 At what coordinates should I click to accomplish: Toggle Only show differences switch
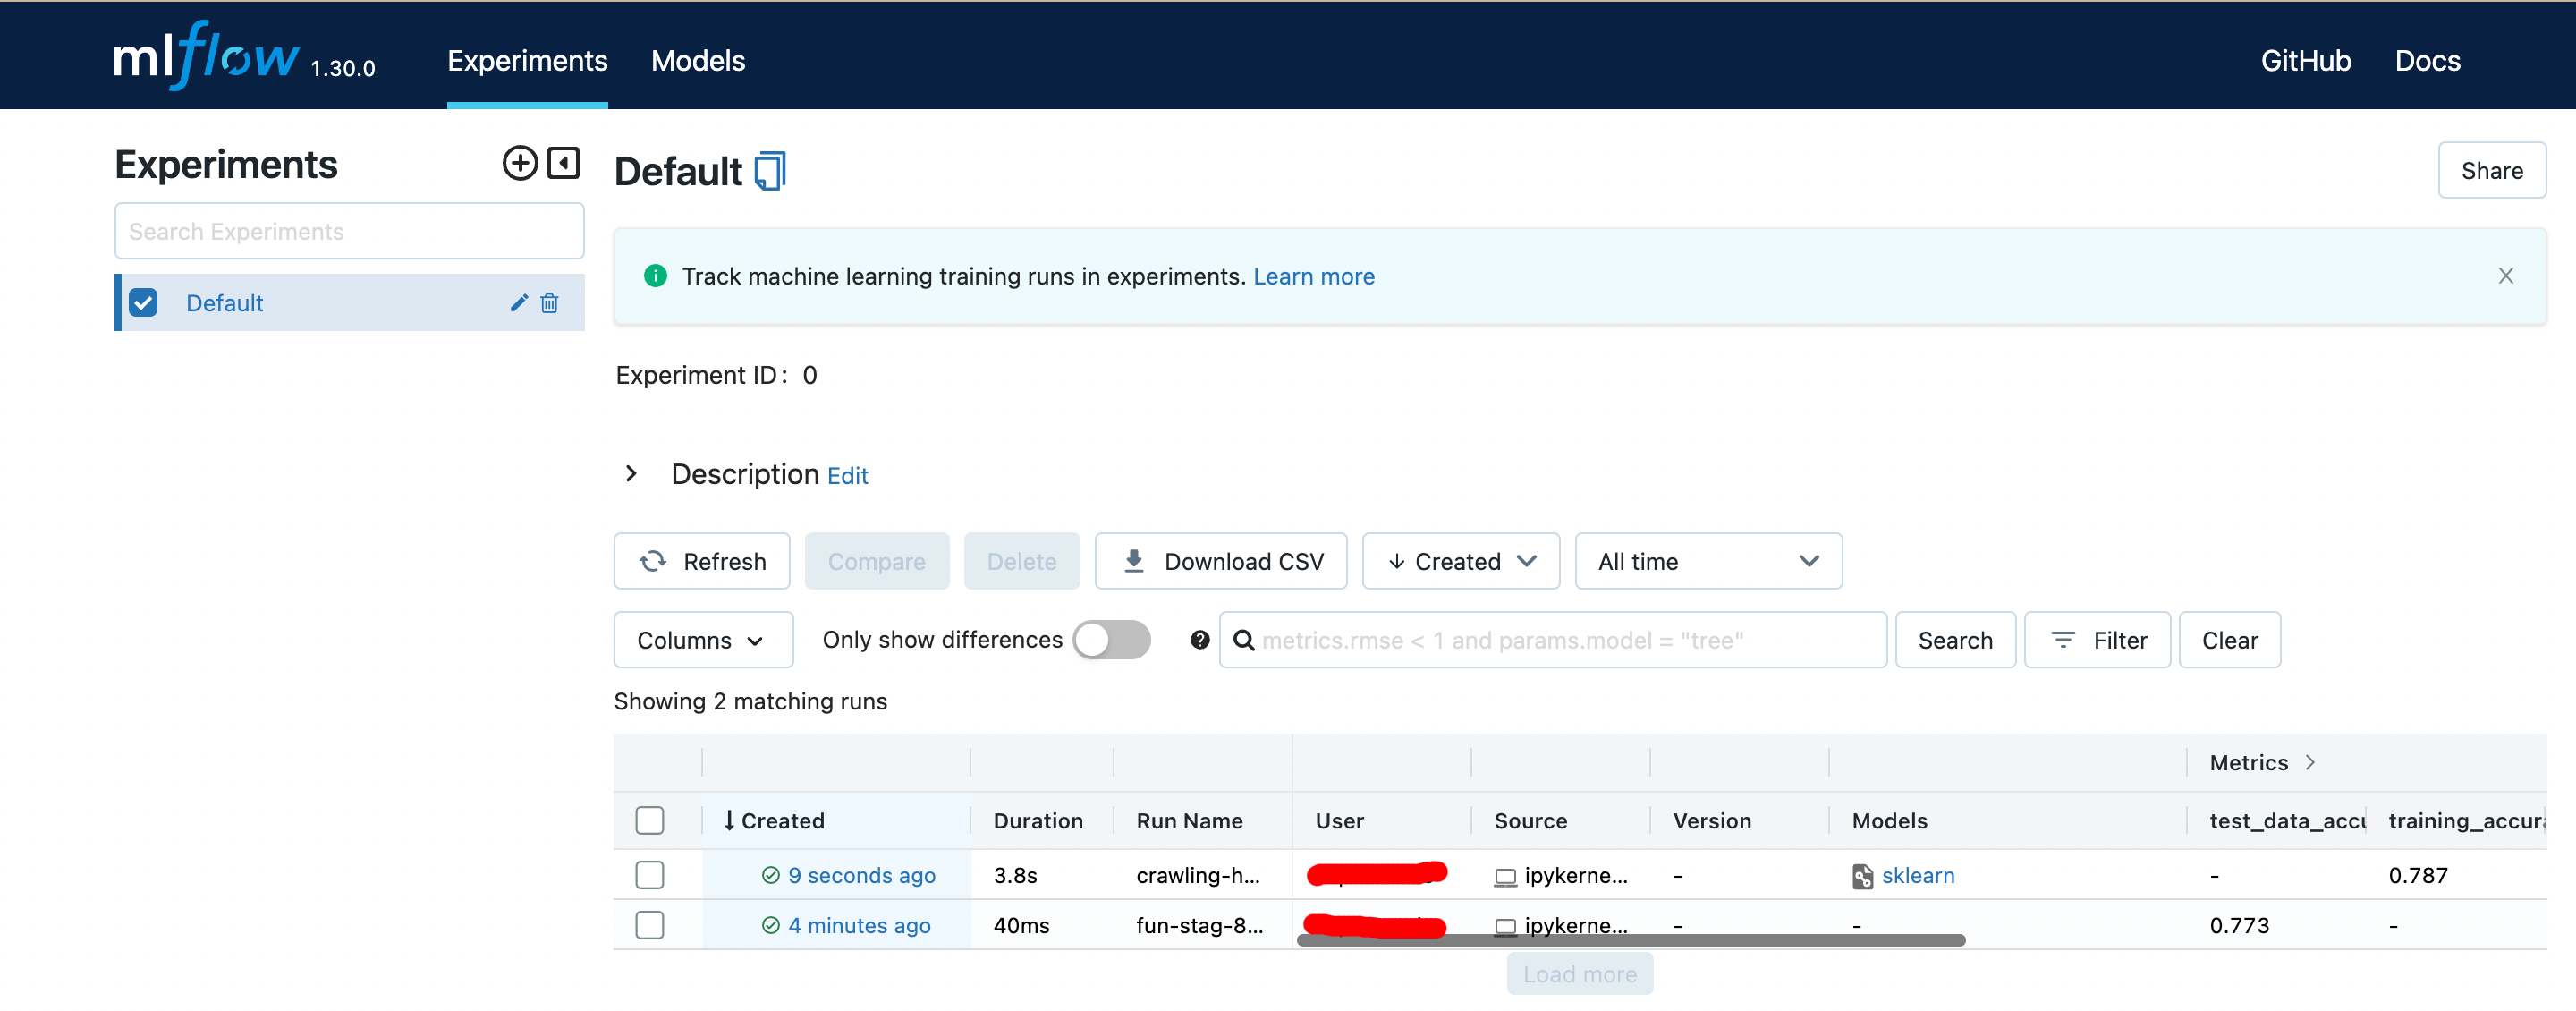pos(1111,640)
